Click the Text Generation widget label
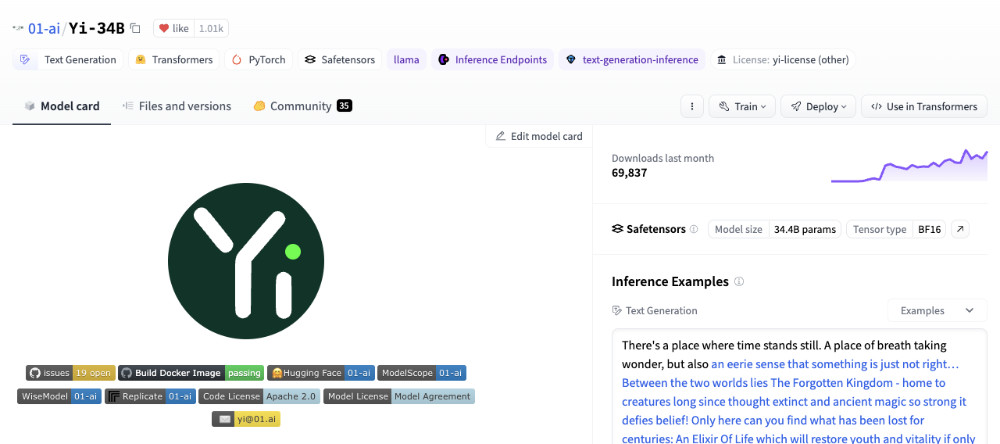This screenshot has width=1000, height=444. pyautogui.click(x=654, y=311)
